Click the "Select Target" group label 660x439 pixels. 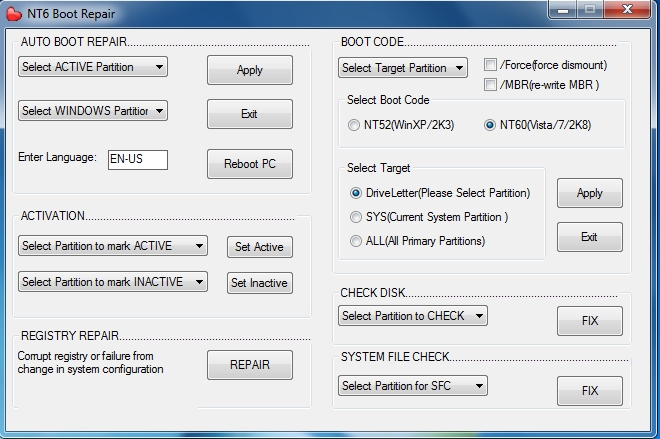coord(378,168)
